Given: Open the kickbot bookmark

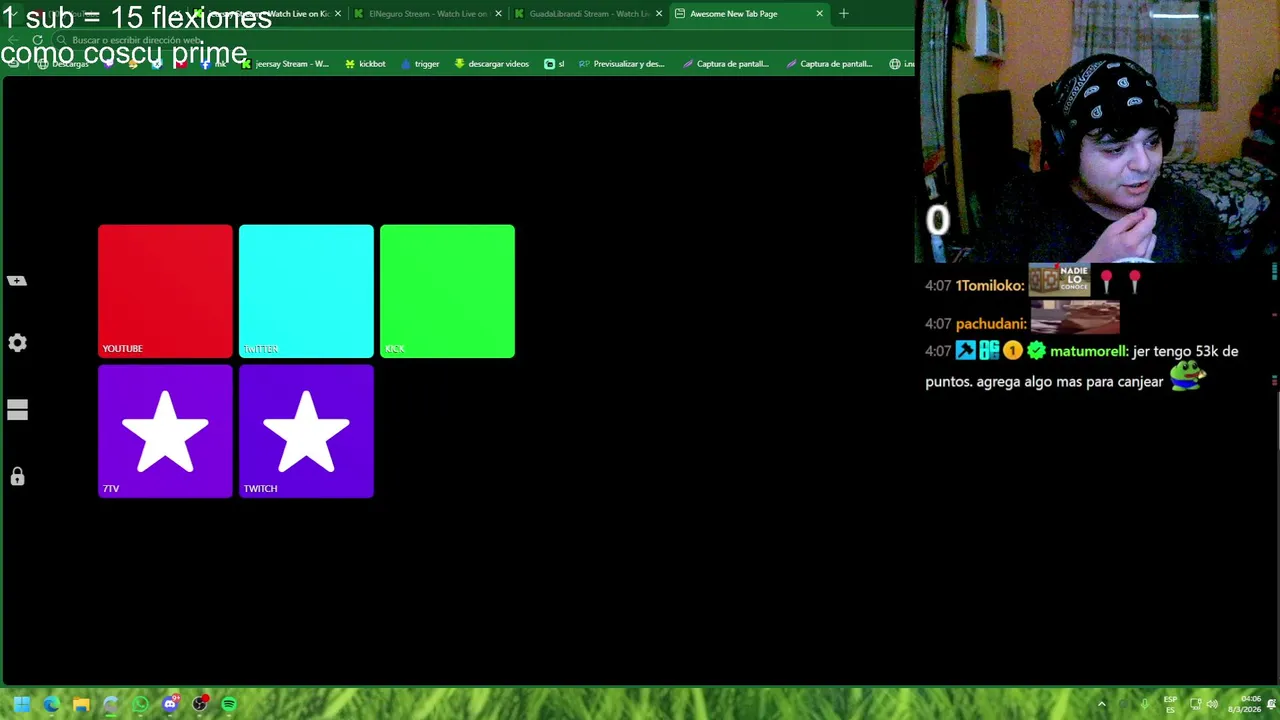Looking at the screenshot, I should coord(365,64).
